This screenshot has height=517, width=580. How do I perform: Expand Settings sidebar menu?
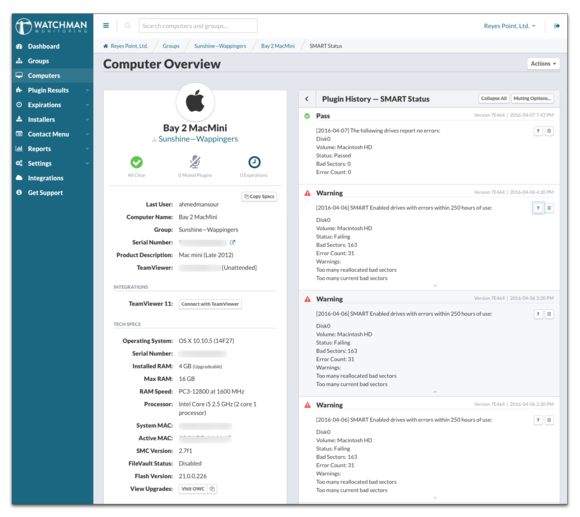[x=52, y=163]
